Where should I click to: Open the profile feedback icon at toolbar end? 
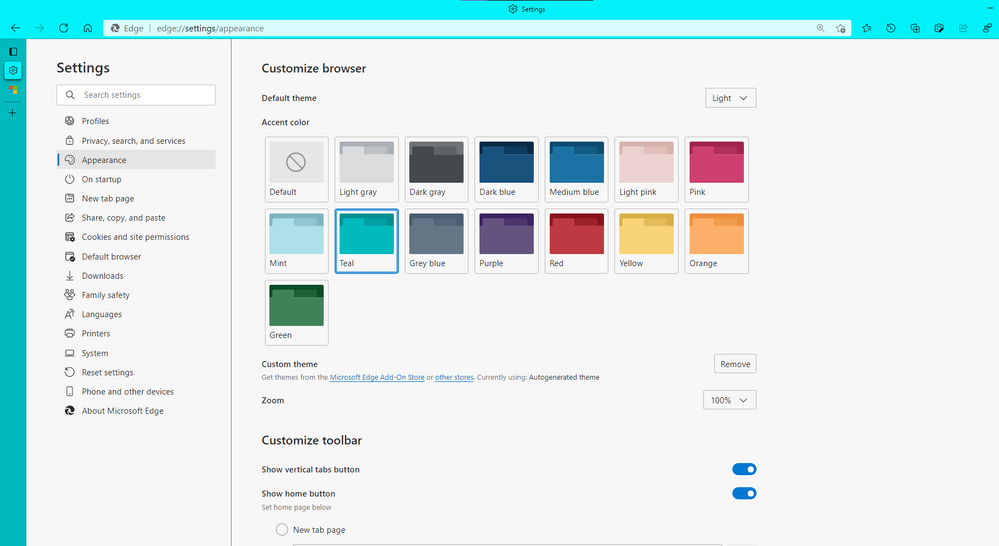click(987, 28)
